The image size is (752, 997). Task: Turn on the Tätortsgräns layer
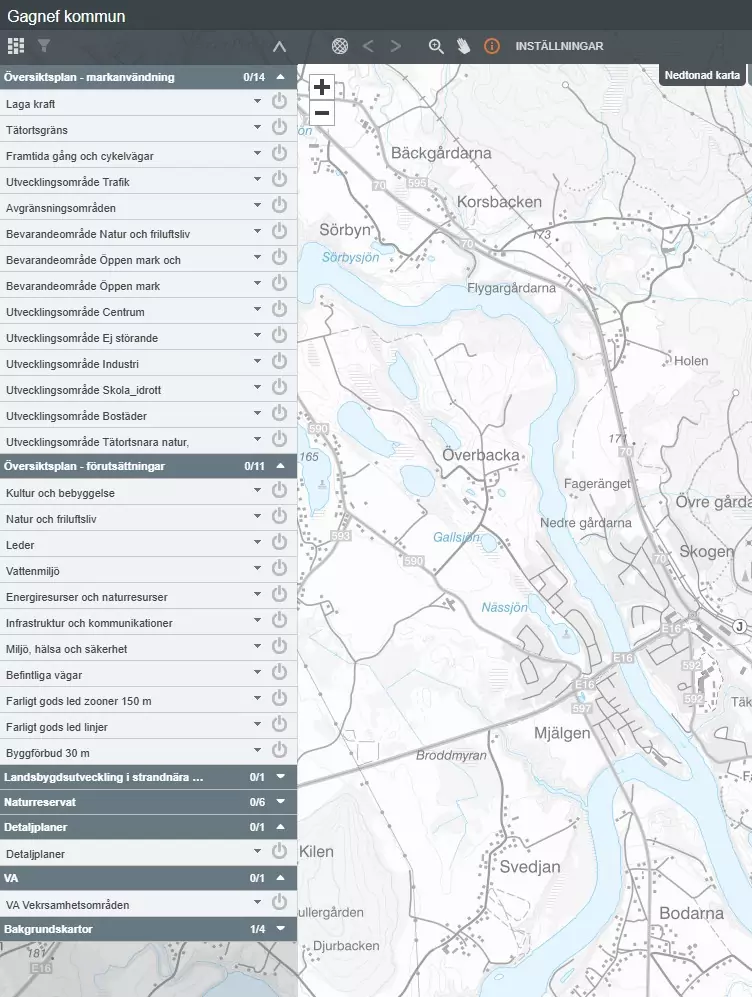pos(280,128)
